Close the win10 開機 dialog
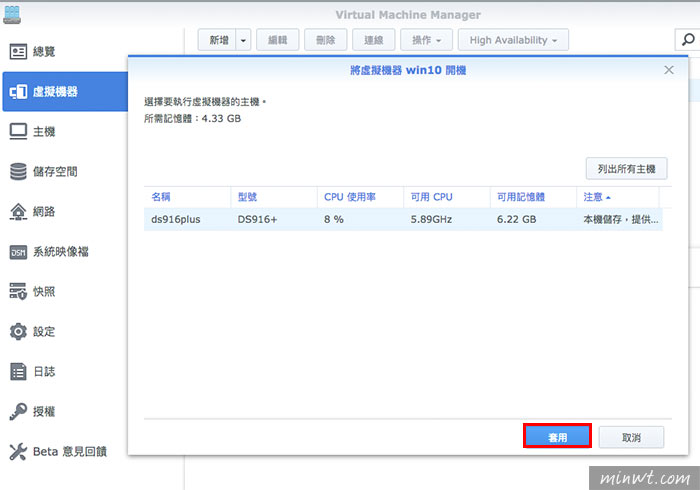The width and height of the screenshot is (700, 490). [669, 70]
